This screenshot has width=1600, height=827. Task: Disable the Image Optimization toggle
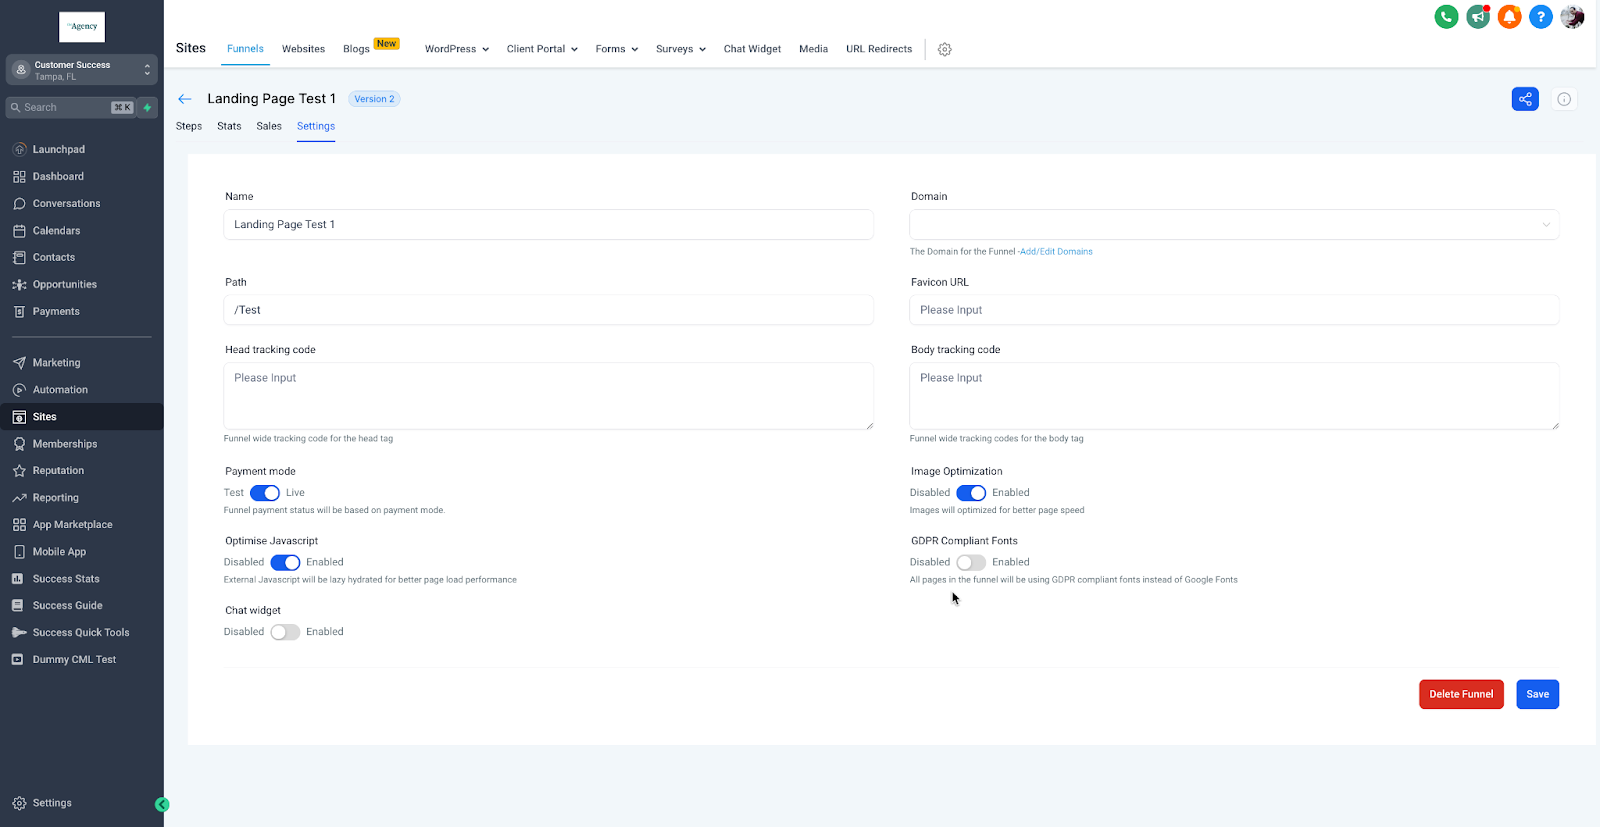click(x=970, y=493)
